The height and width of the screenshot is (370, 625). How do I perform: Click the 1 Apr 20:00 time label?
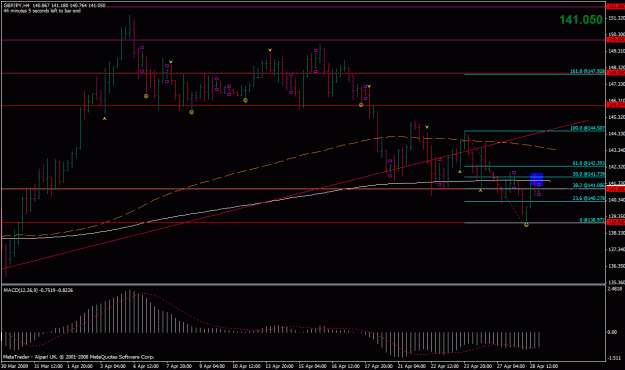click(81, 366)
